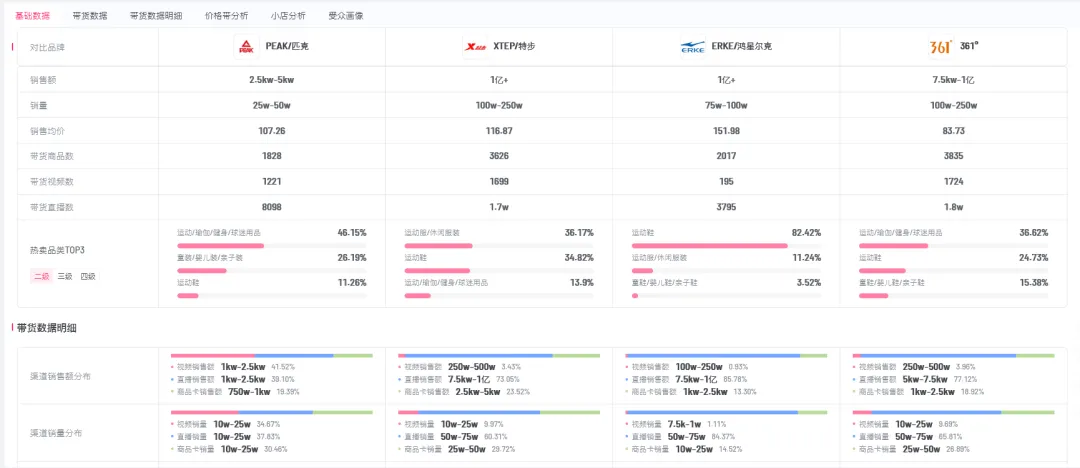
Task: Click the 销售均价 row label
Action: [48, 131]
